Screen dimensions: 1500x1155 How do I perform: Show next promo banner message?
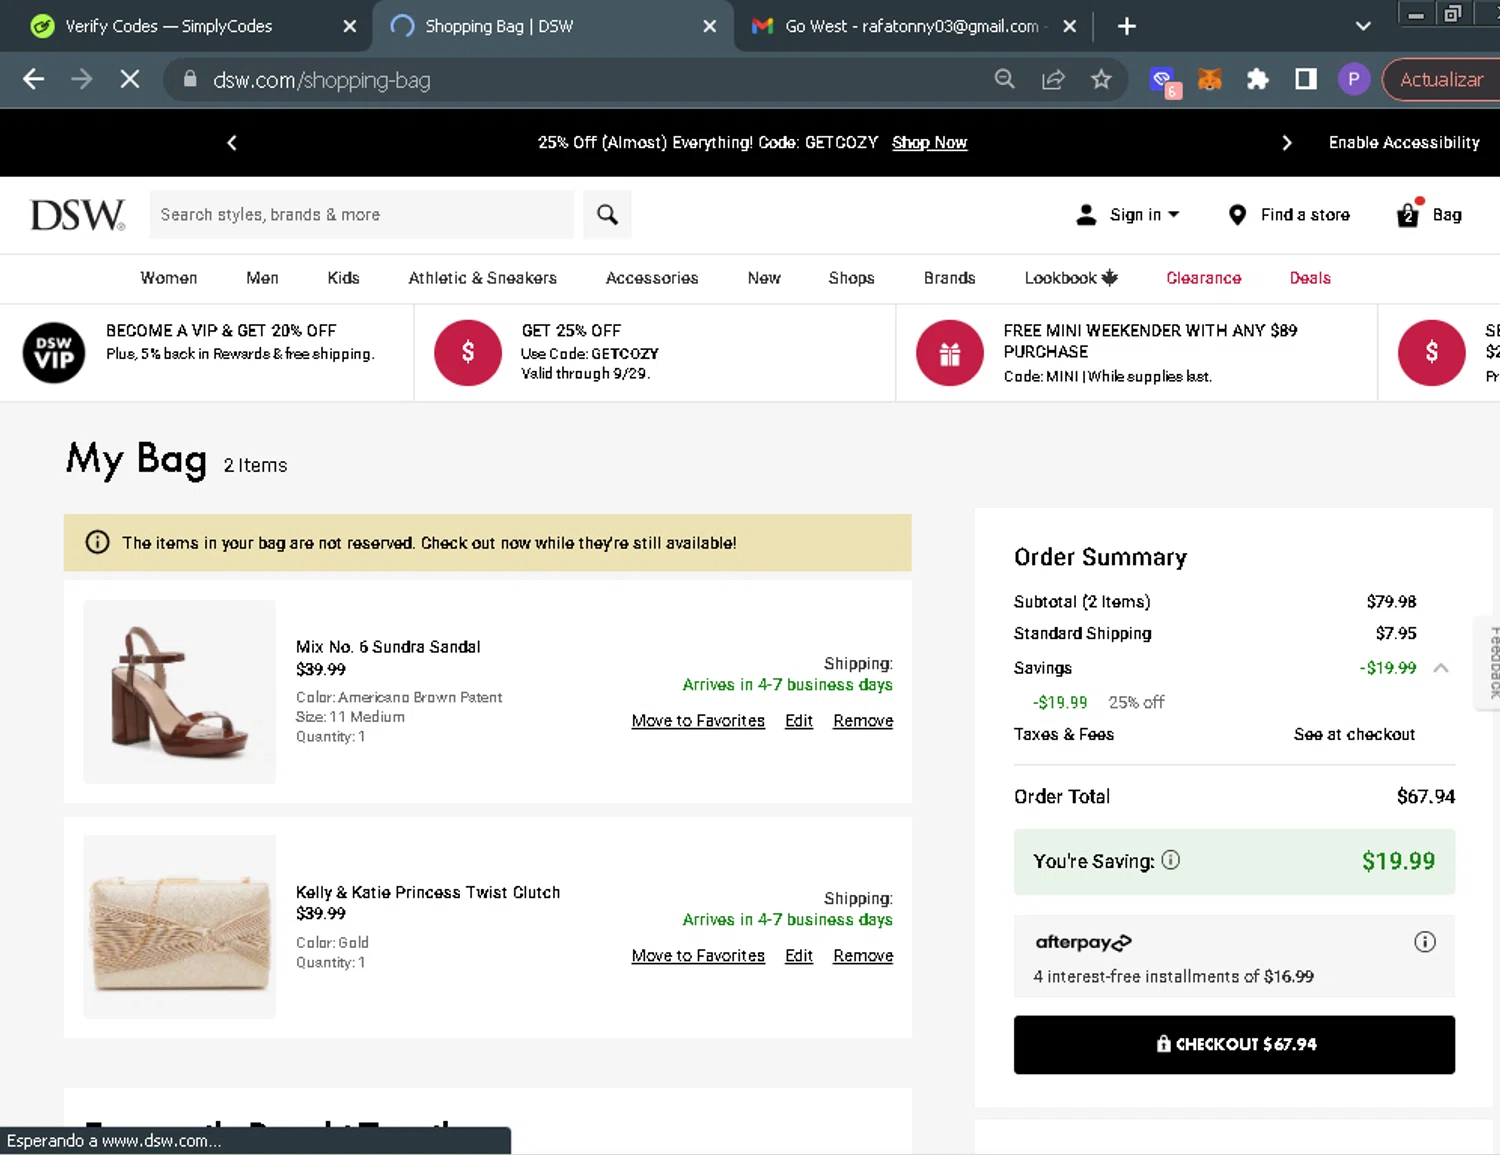(x=1287, y=143)
